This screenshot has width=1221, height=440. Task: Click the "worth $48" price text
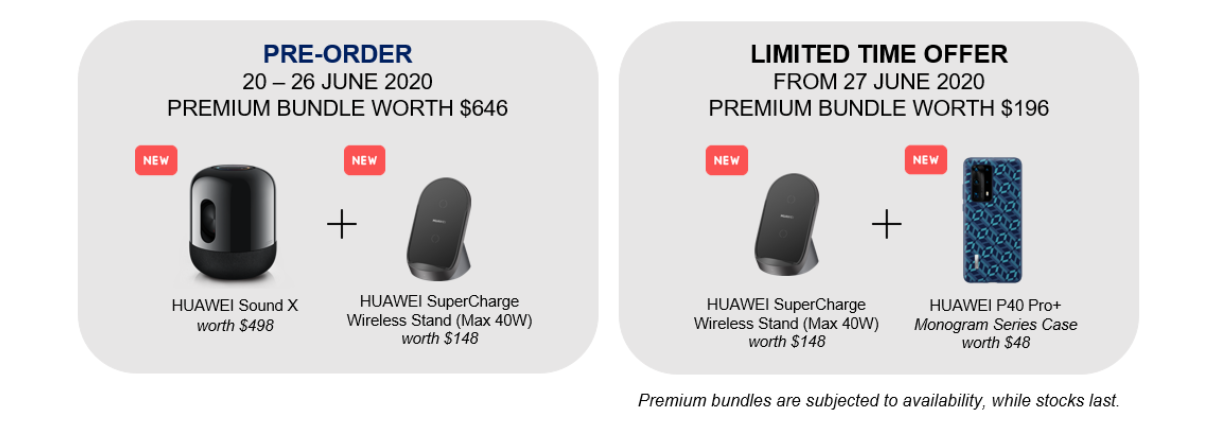(x=996, y=343)
